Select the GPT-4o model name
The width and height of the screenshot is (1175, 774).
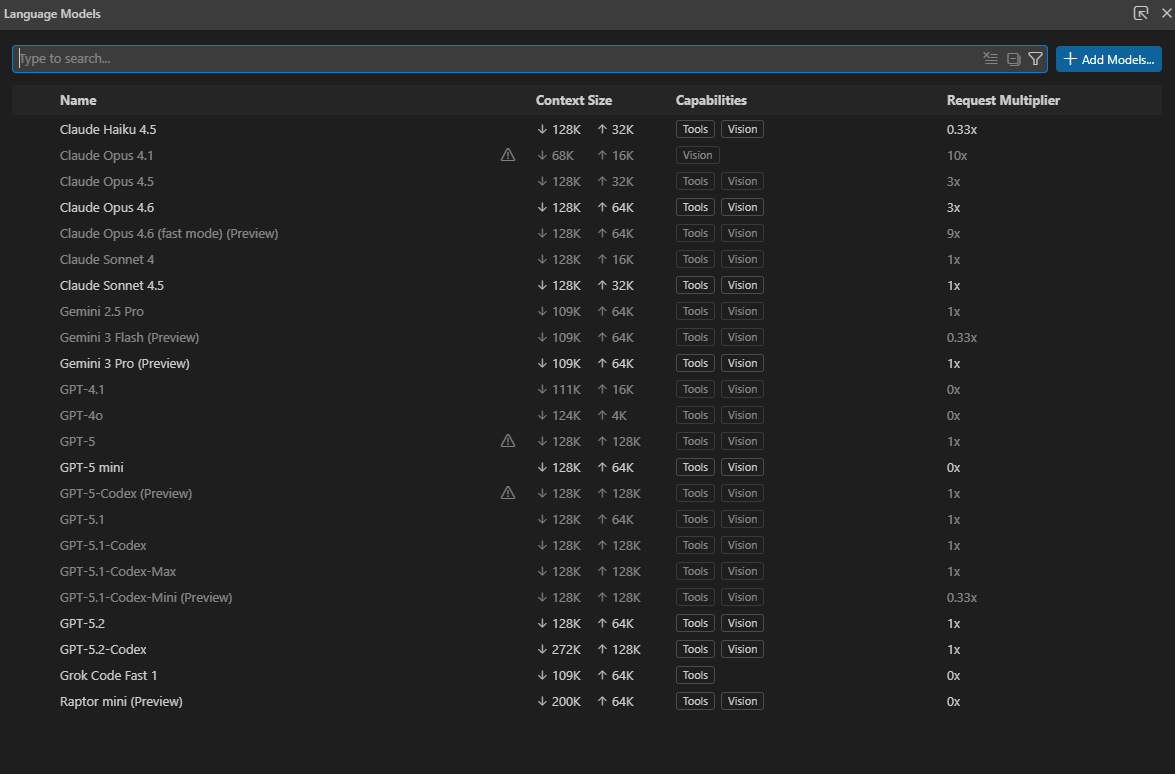coord(81,415)
